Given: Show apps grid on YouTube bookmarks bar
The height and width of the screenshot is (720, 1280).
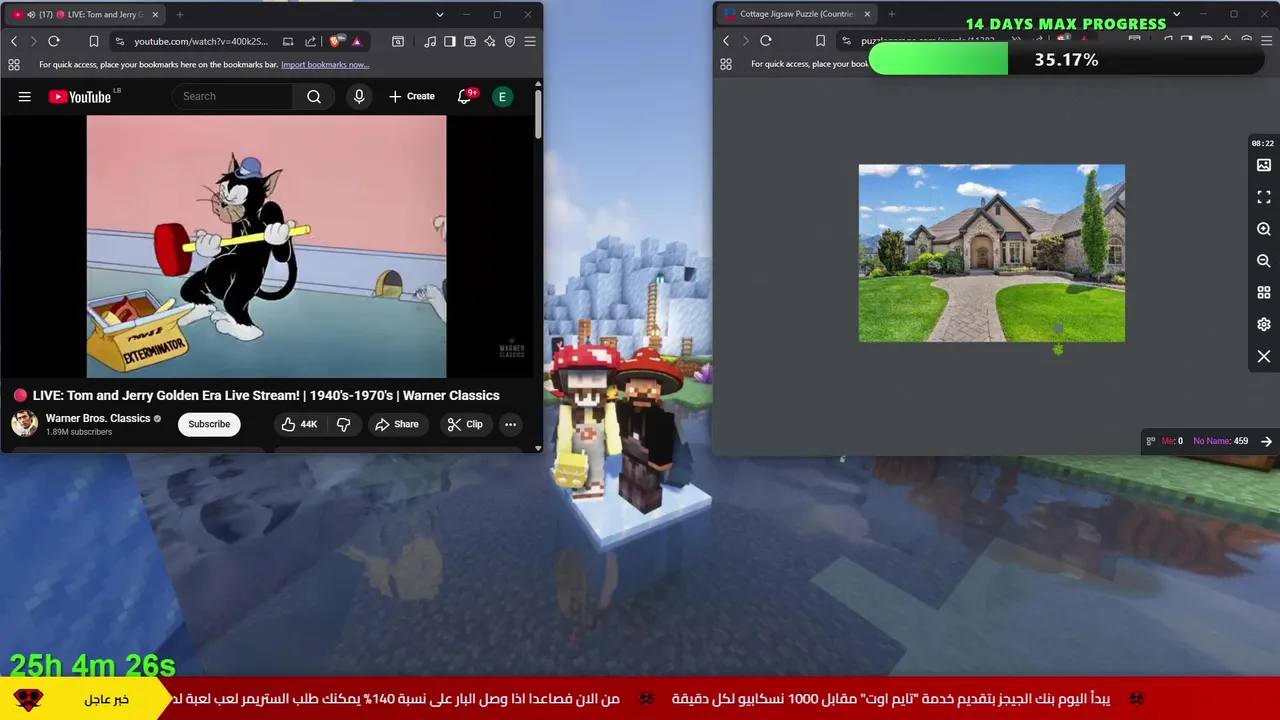Looking at the screenshot, I should (x=14, y=64).
